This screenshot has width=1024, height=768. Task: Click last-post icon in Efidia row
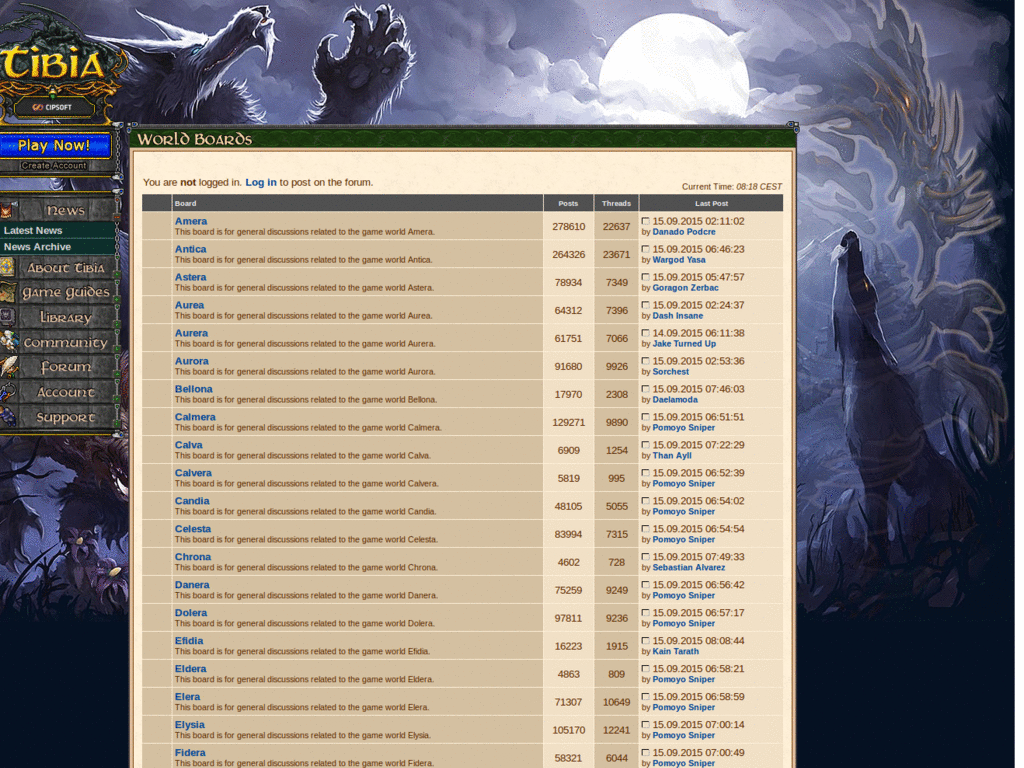pyautogui.click(x=646, y=641)
